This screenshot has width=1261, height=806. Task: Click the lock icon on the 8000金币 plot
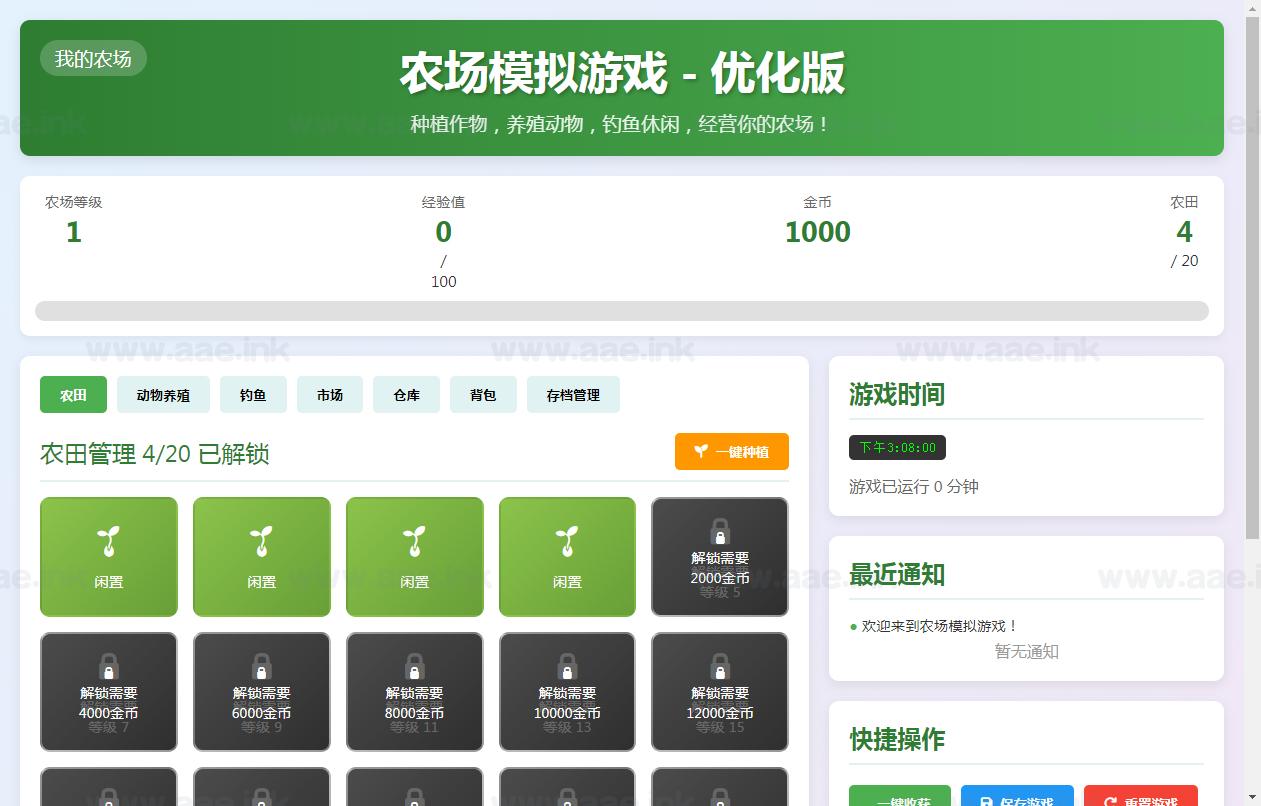pyautogui.click(x=414, y=666)
